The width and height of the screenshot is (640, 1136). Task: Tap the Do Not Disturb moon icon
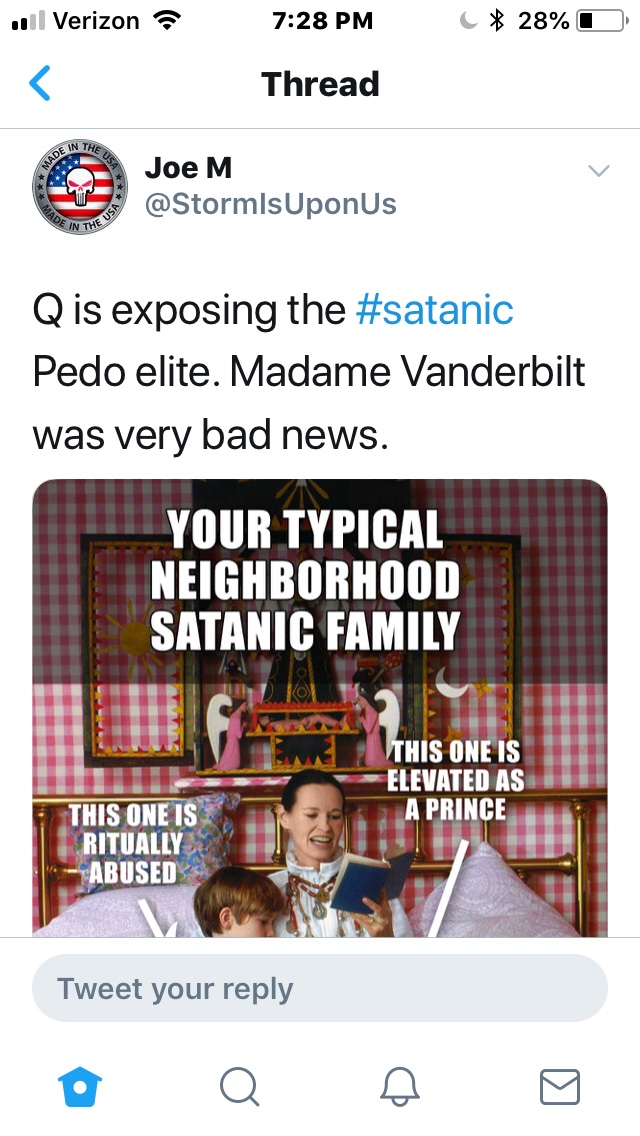coord(467,20)
